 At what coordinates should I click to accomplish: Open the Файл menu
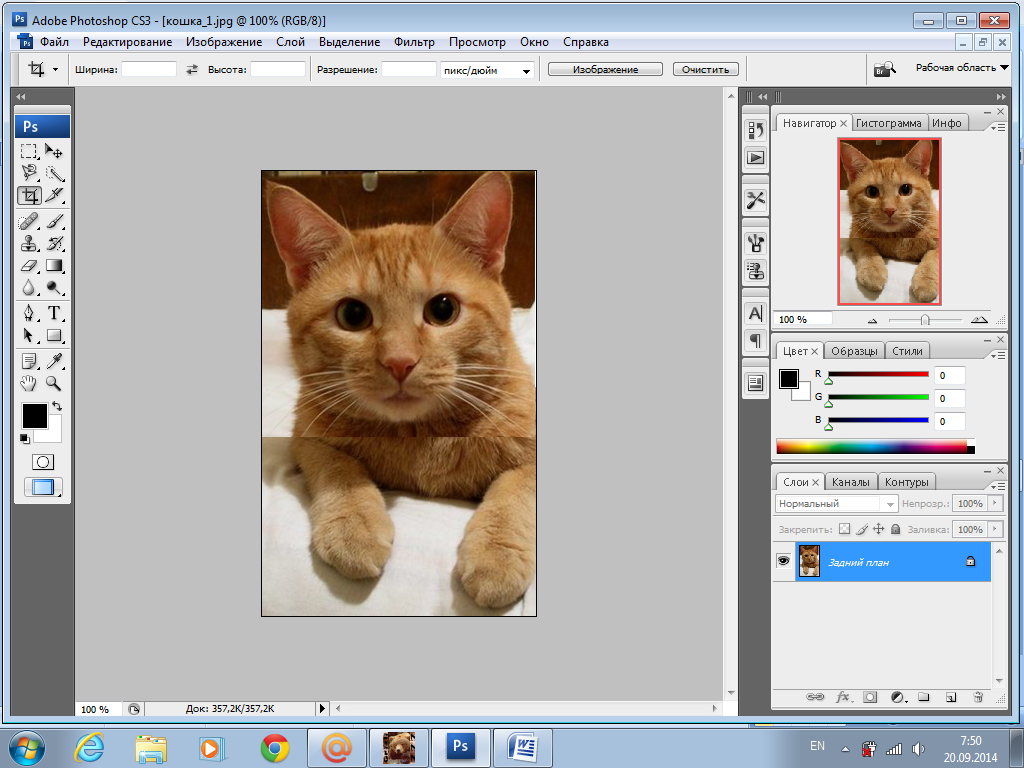[54, 42]
